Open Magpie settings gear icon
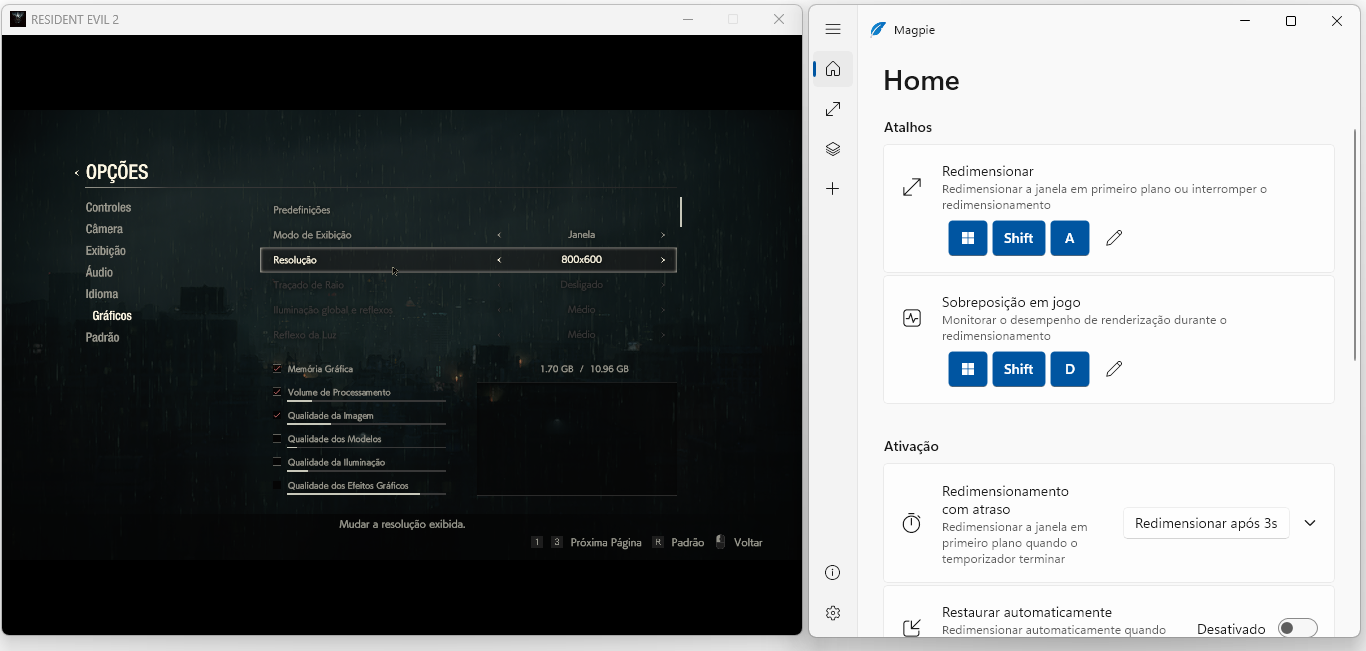 [x=833, y=613]
